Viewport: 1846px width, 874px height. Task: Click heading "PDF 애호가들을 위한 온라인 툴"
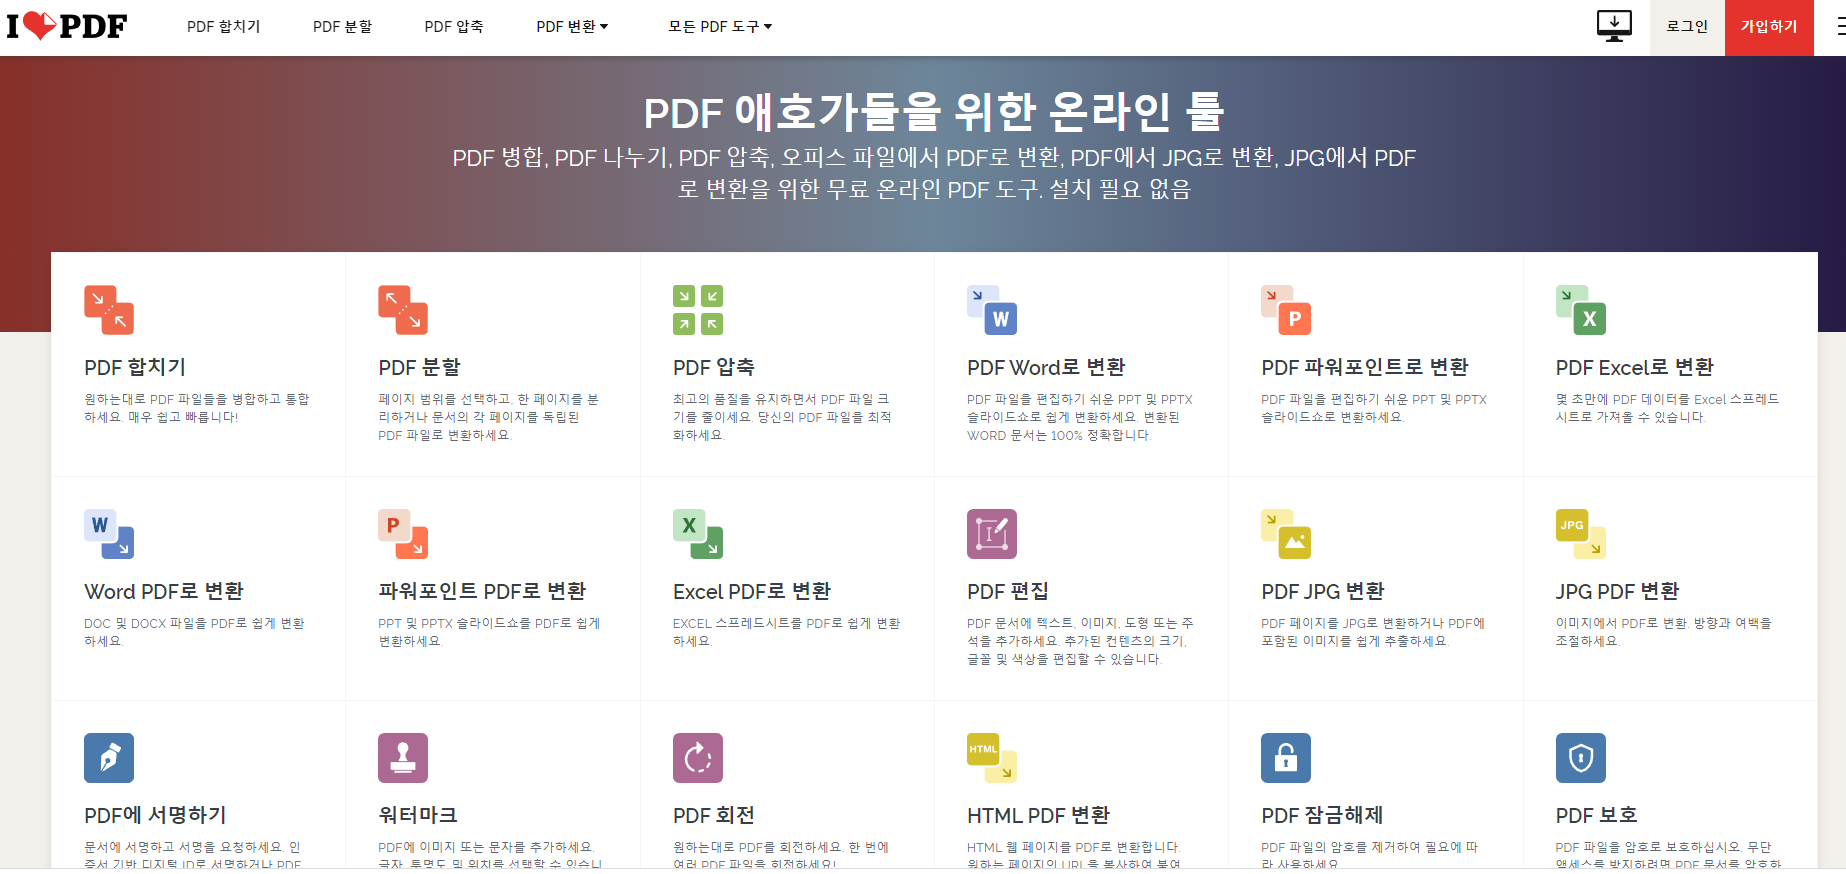point(934,111)
